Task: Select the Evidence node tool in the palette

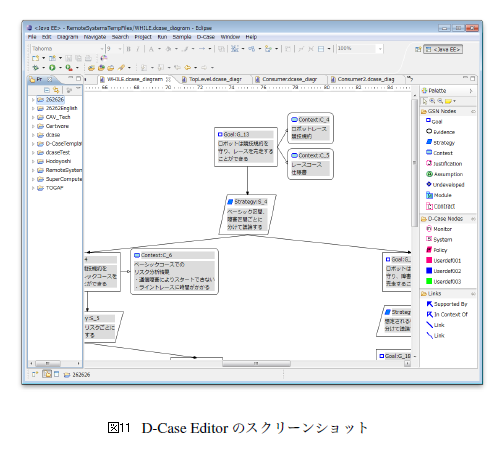Action: coord(440,132)
